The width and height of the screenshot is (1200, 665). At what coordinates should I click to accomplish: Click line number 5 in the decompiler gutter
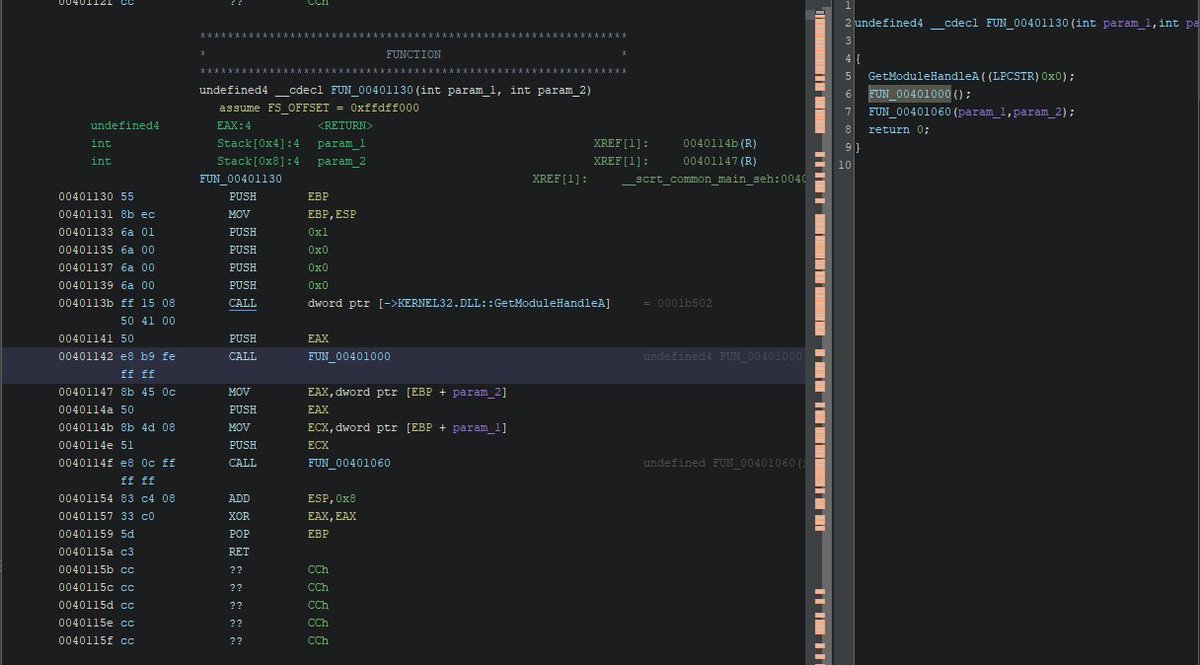coord(845,75)
